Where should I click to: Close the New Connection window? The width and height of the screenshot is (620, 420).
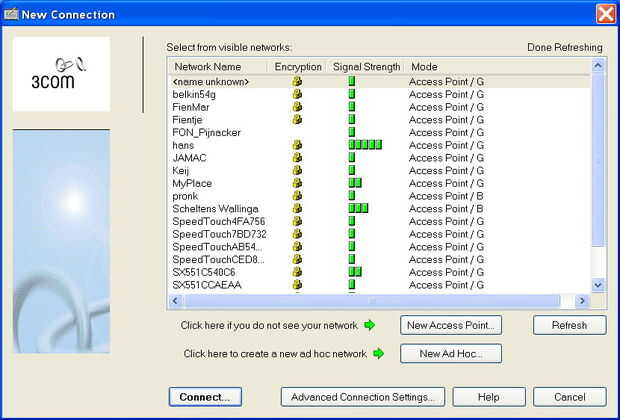[605, 14]
